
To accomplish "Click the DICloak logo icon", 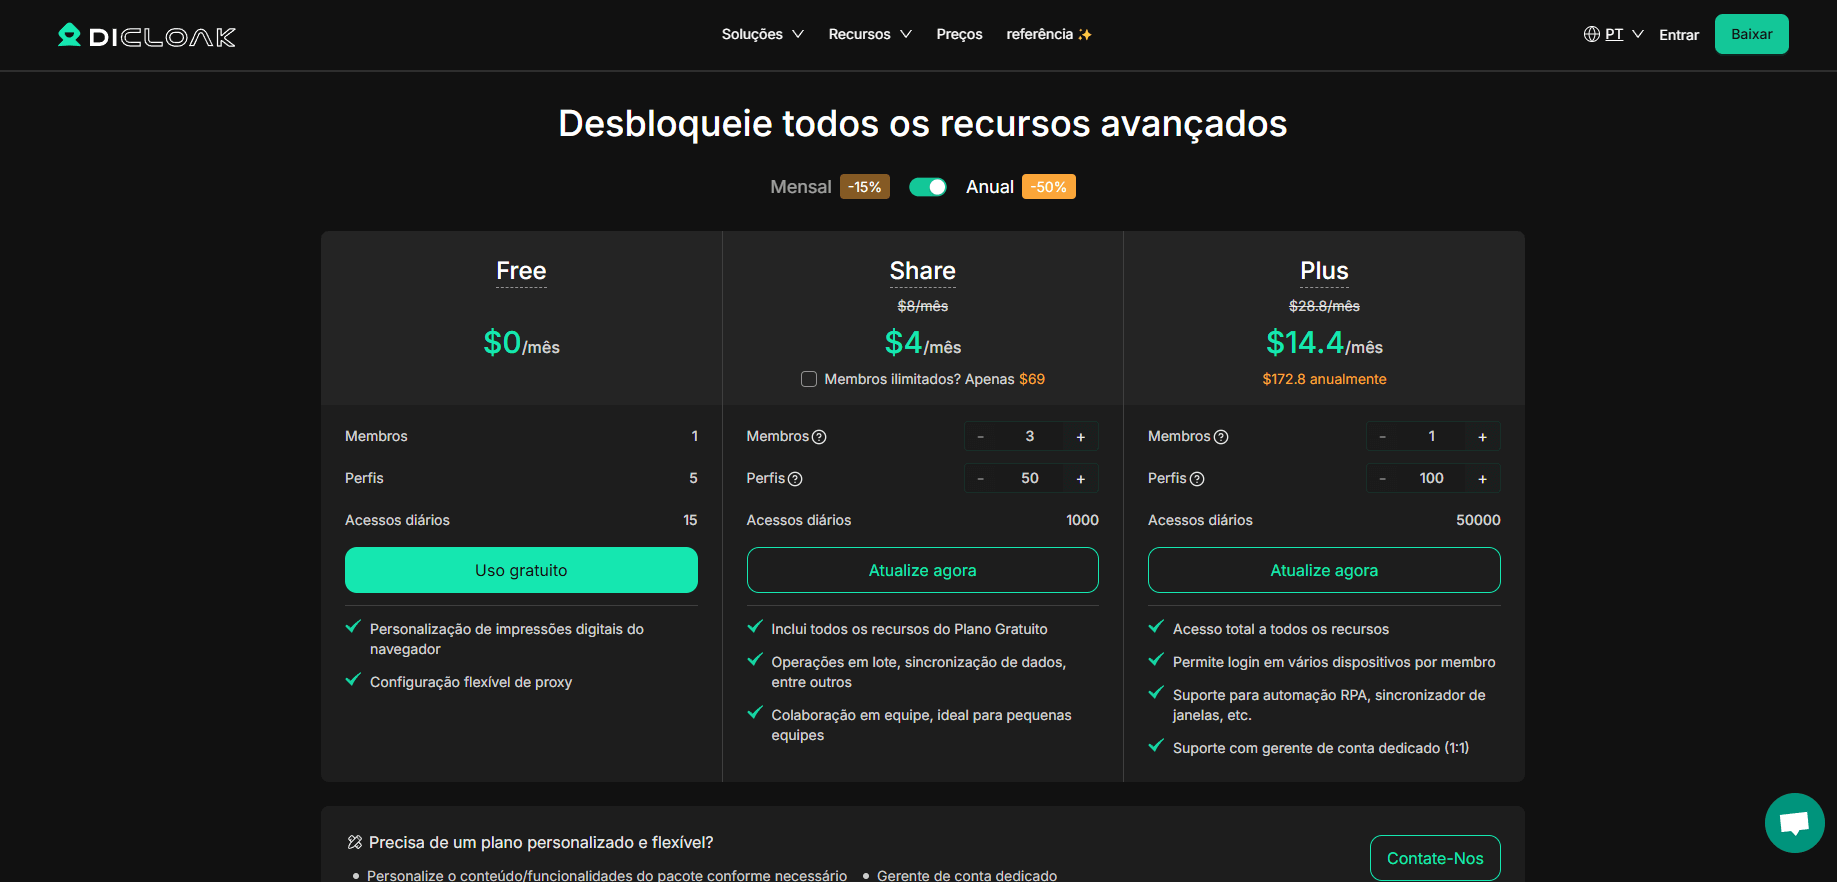I will pyautogui.click(x=69, y=35).
